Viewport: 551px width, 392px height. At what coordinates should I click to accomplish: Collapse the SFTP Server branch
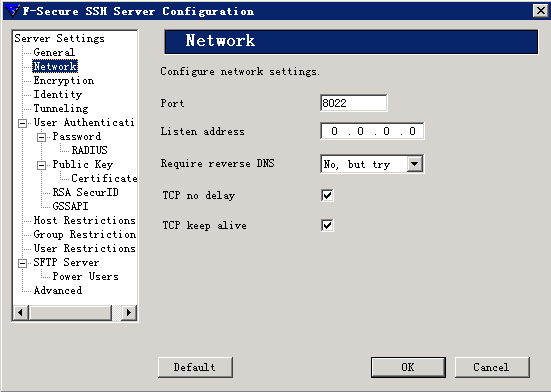pyautogui.click(x=22, y=263)
